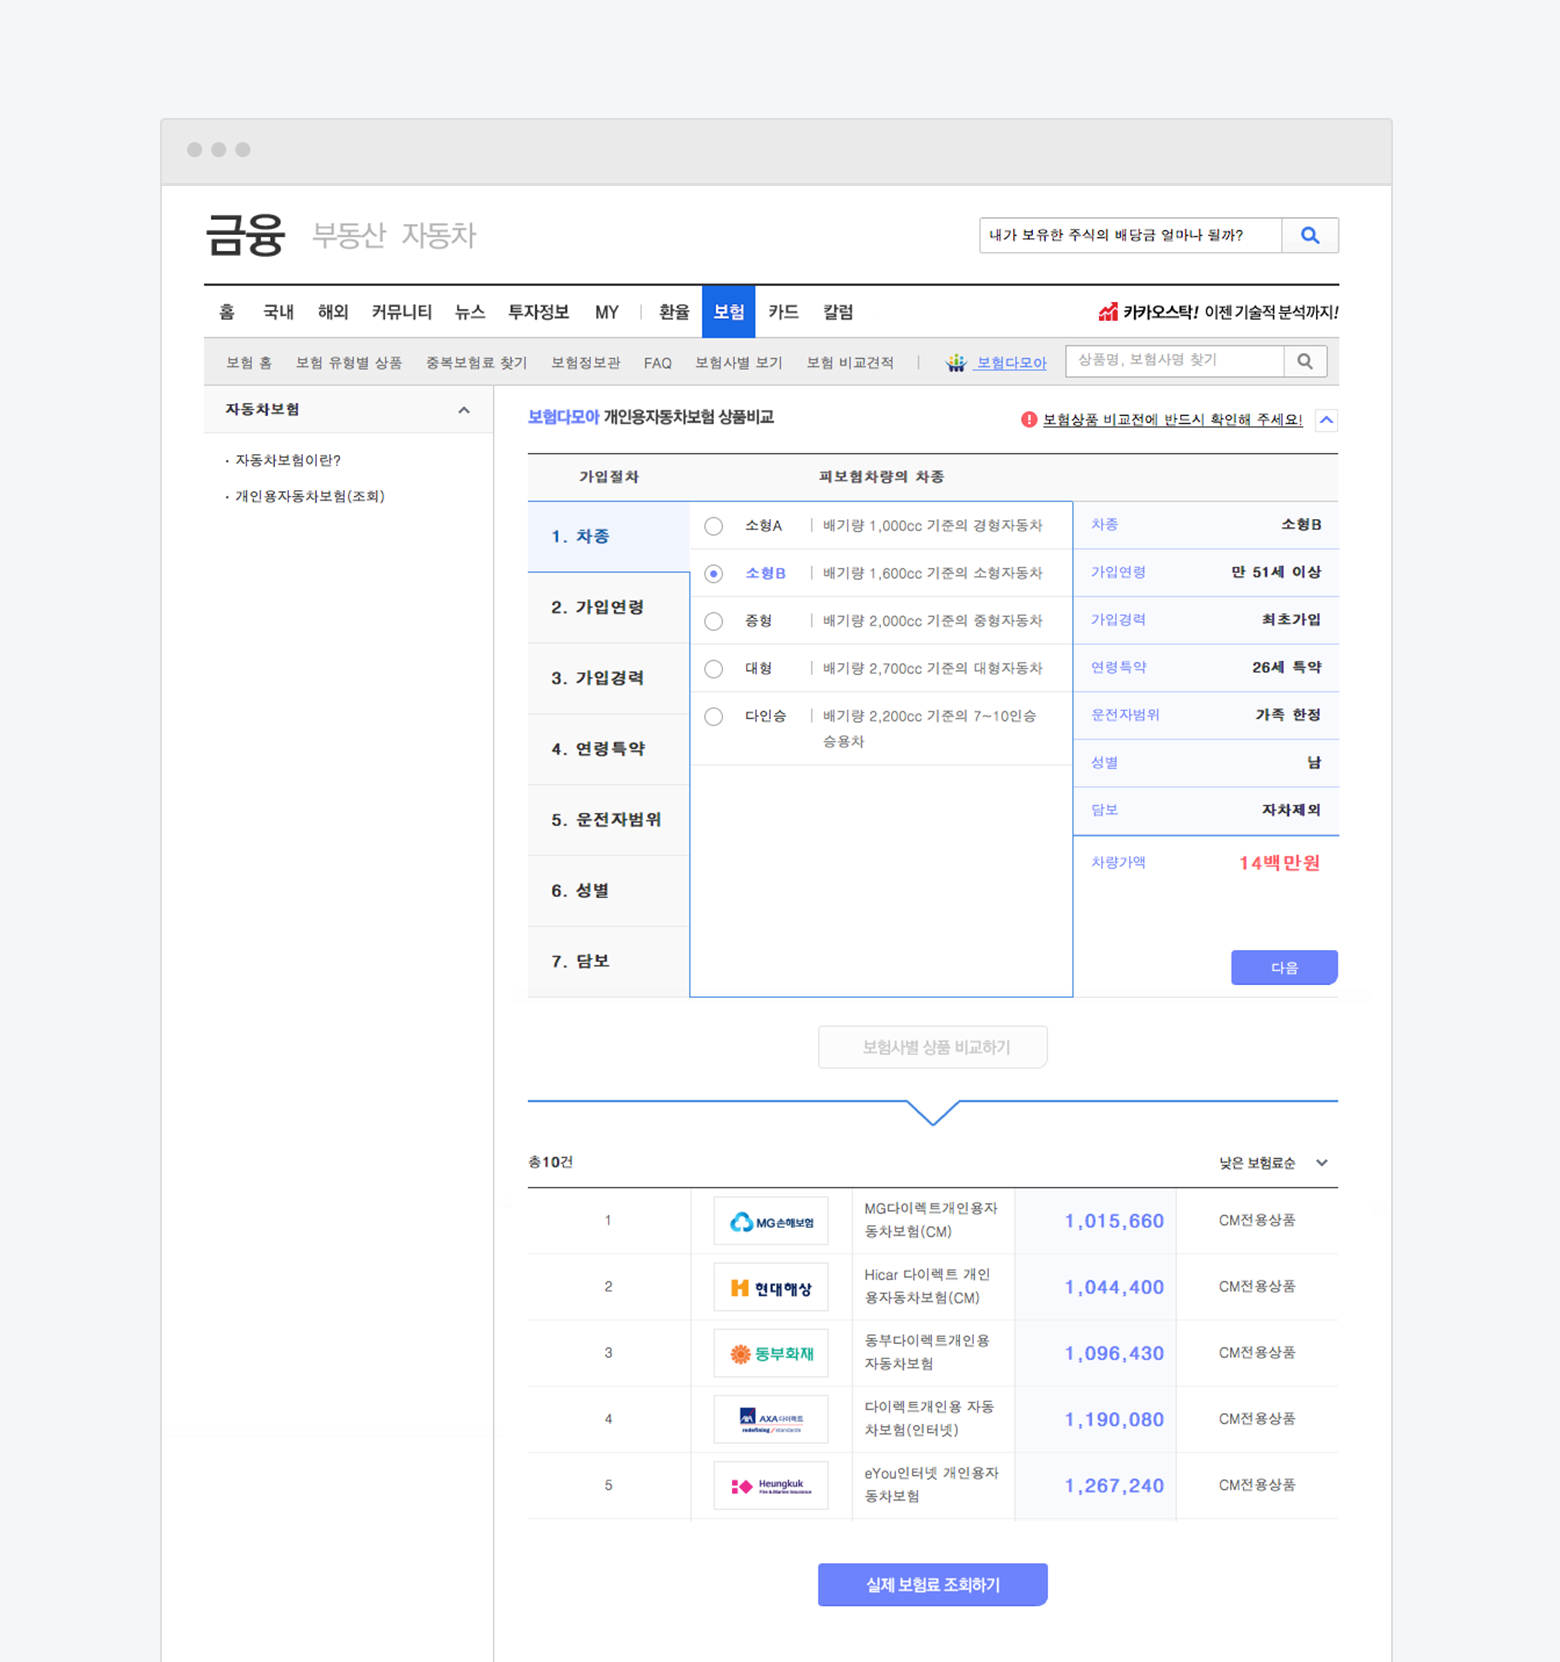1560x1662 pixels.
Task: Select step 1. 차종 tab
Action: (x=609, y=537)
